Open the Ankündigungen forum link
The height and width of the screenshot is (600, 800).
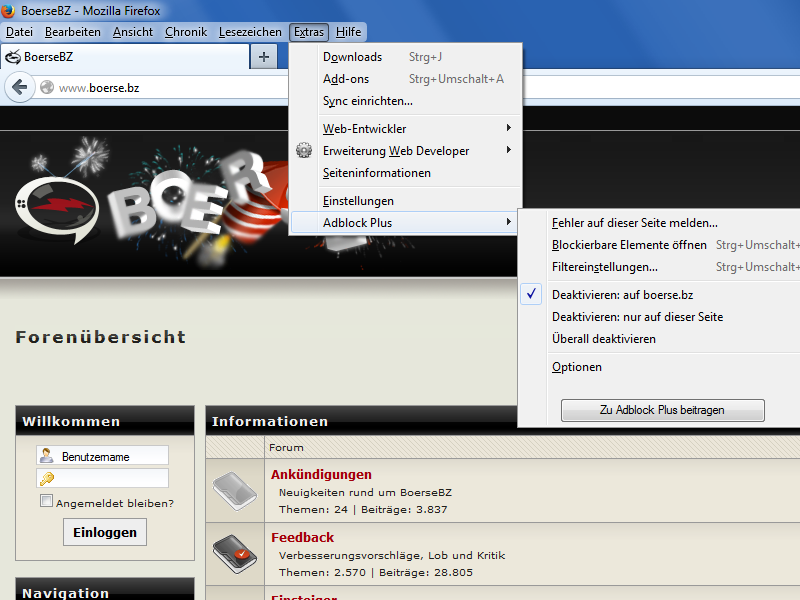click(321, 474)
